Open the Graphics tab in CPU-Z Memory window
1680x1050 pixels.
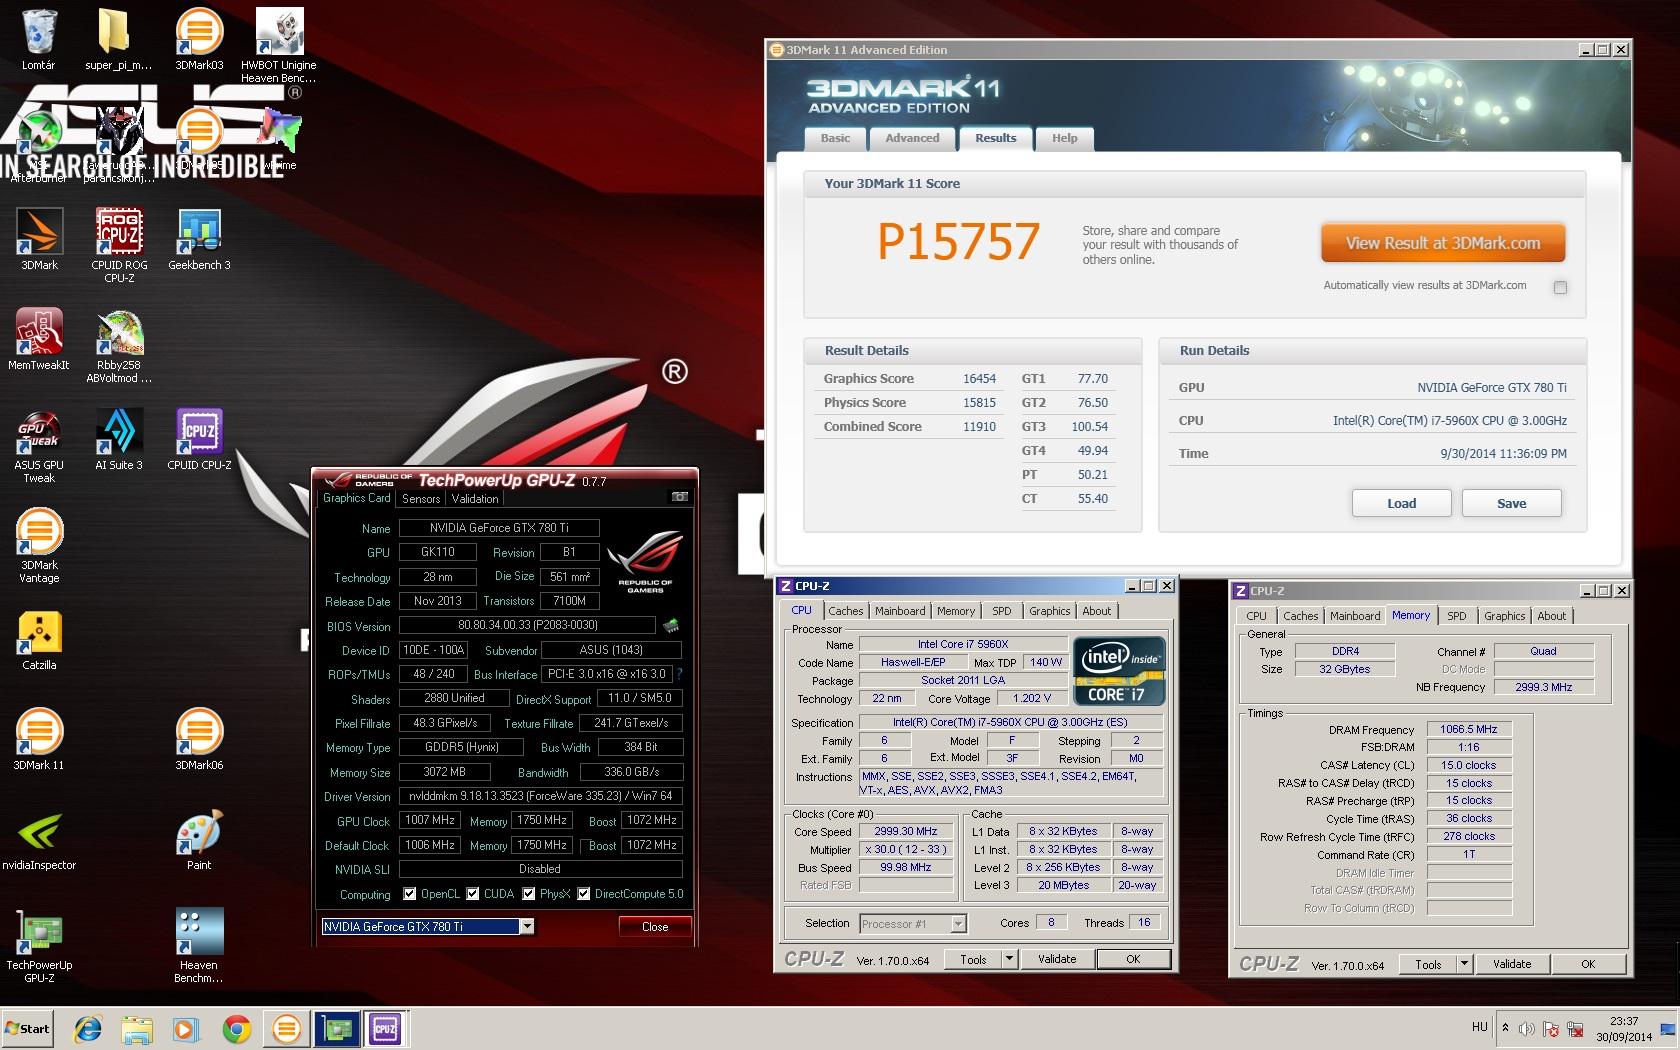[1504, 616]
